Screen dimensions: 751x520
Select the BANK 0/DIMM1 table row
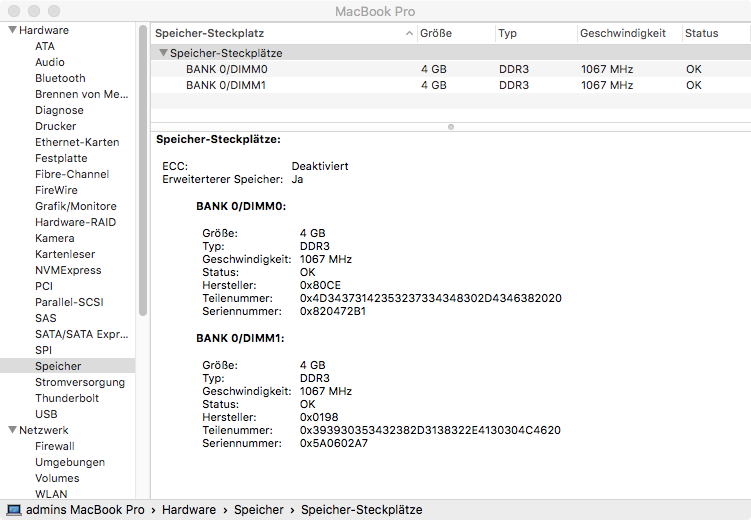coord(450,85)
